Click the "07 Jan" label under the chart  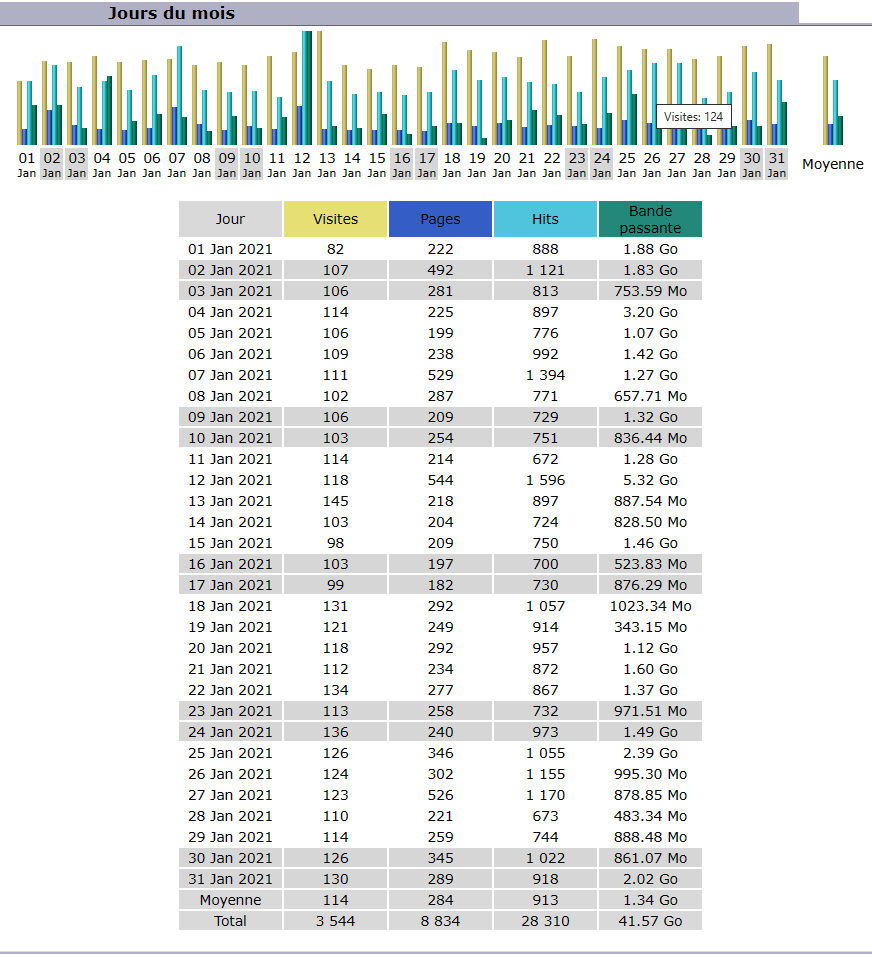click(x=177, y=164)
